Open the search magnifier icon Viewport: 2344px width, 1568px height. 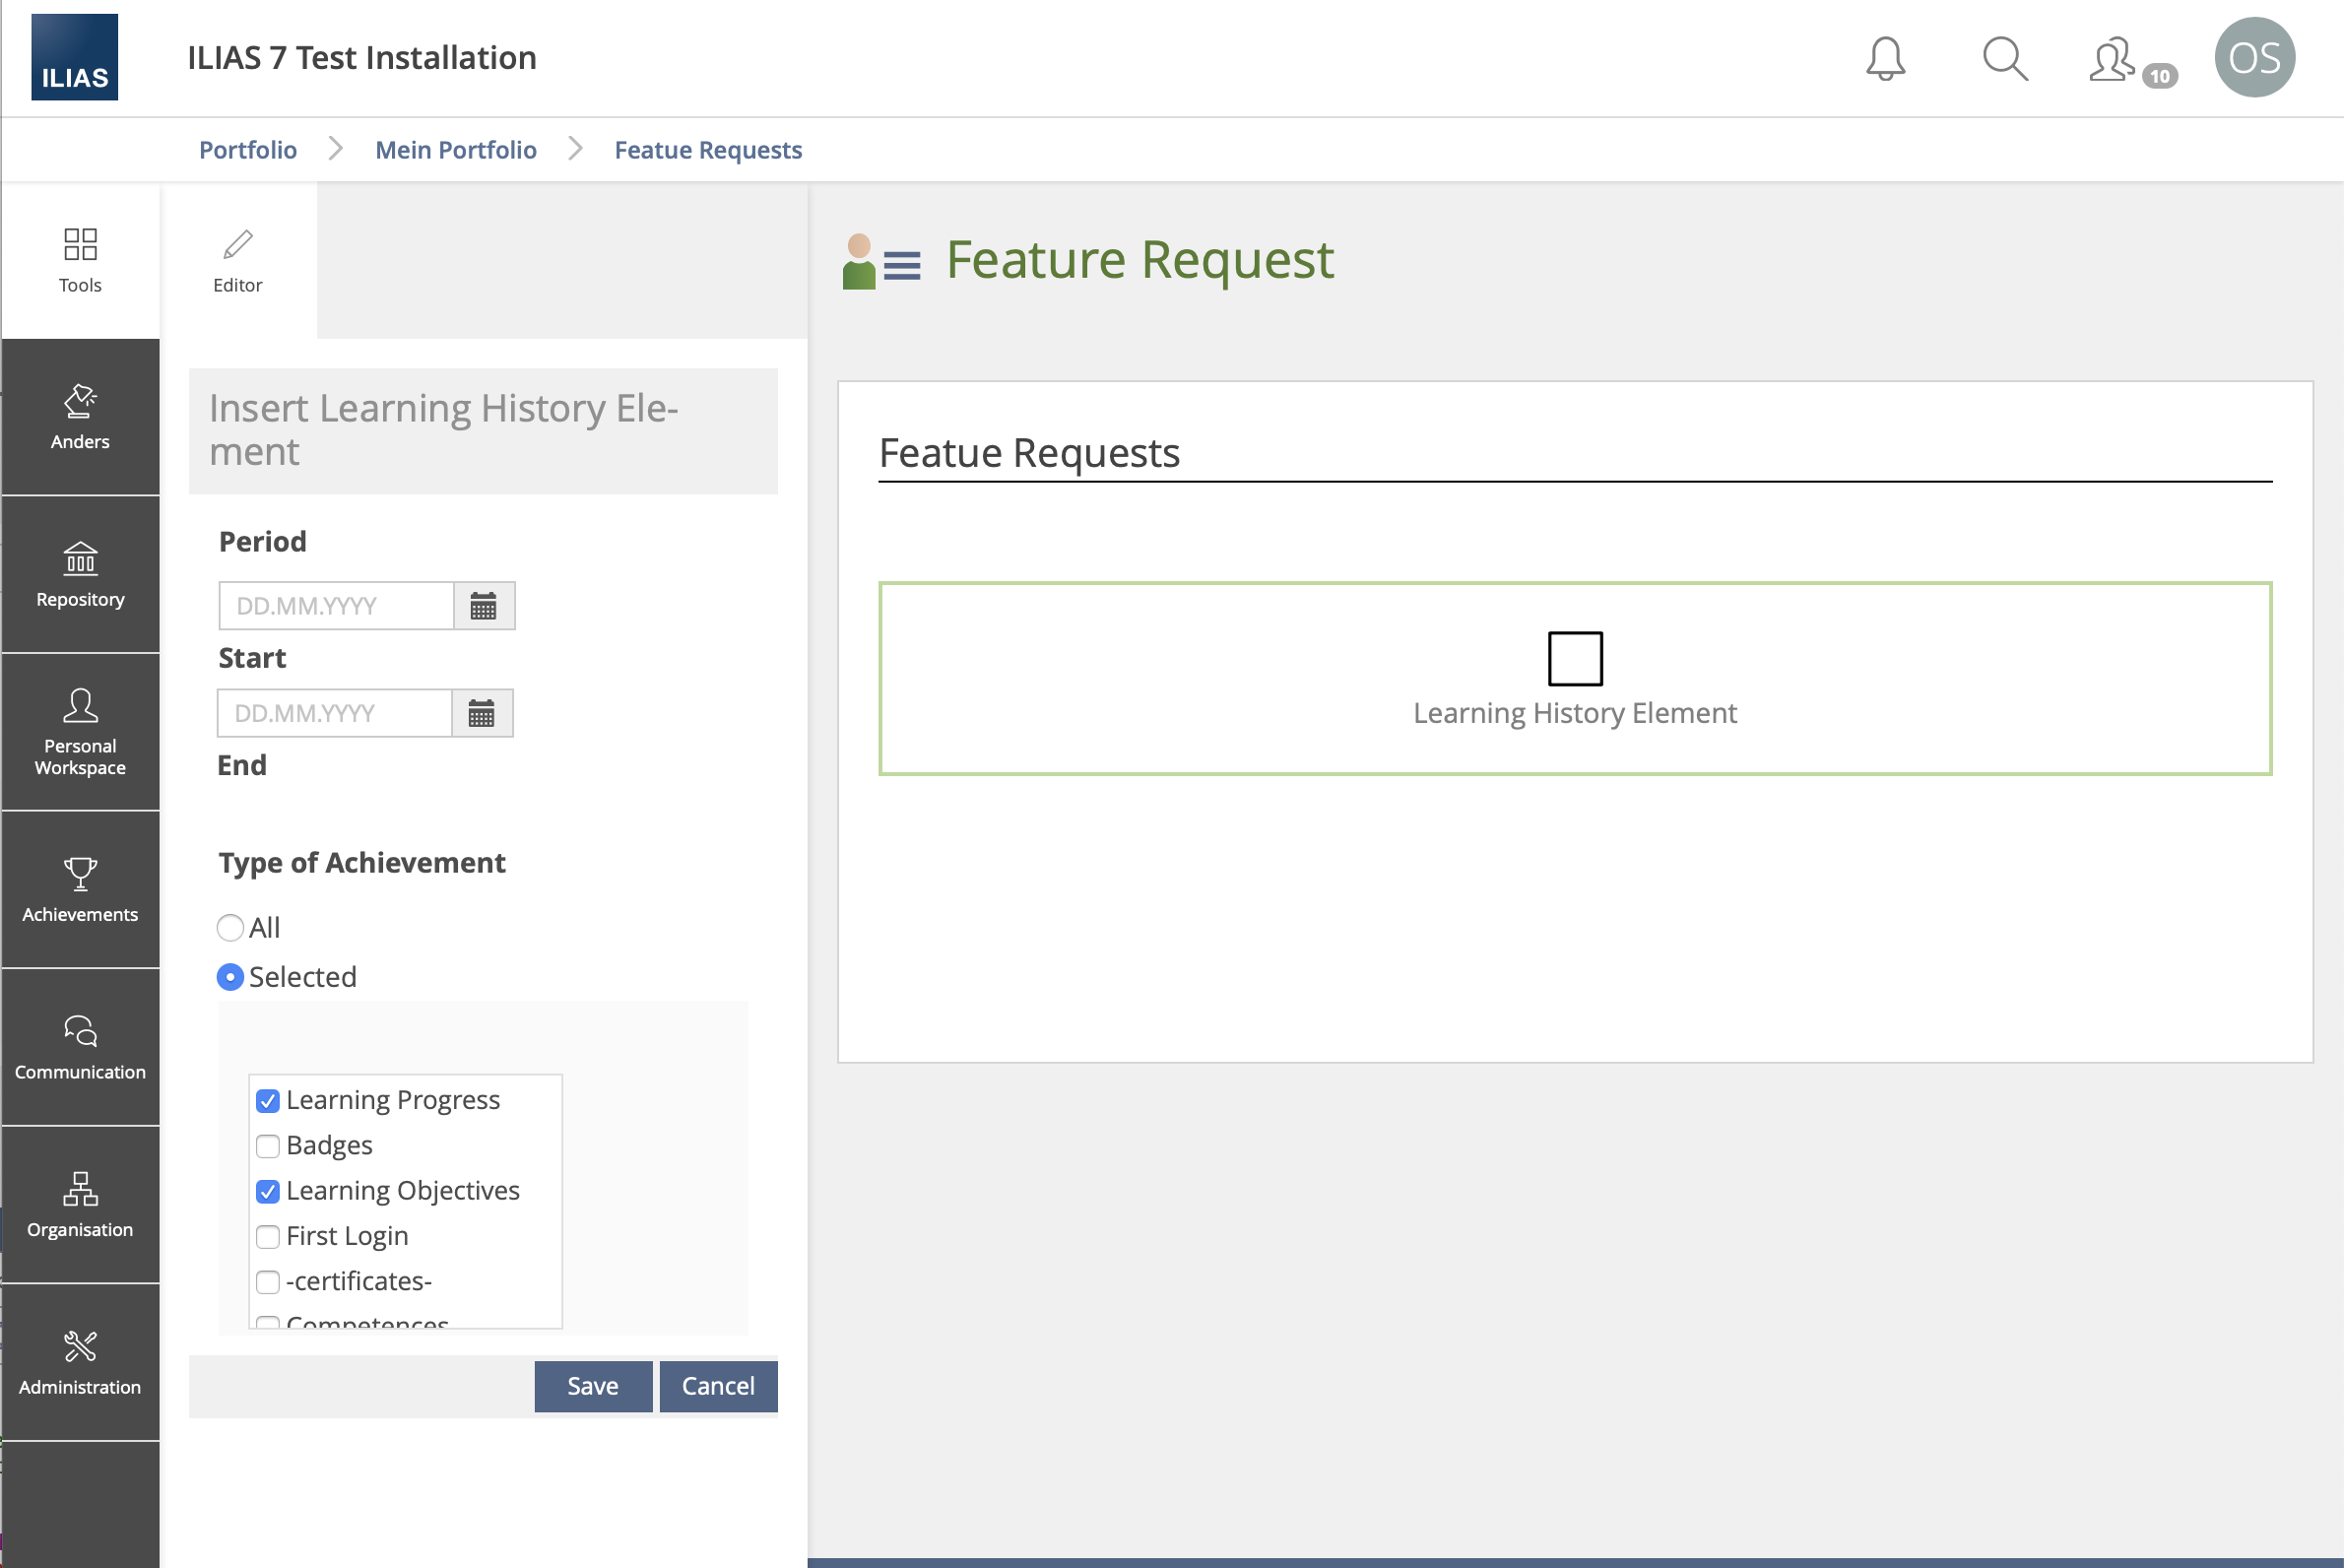tap(2004, 58)
